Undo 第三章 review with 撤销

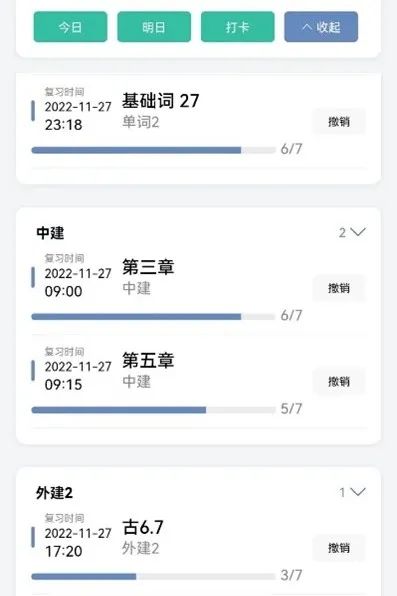[339, 288]
